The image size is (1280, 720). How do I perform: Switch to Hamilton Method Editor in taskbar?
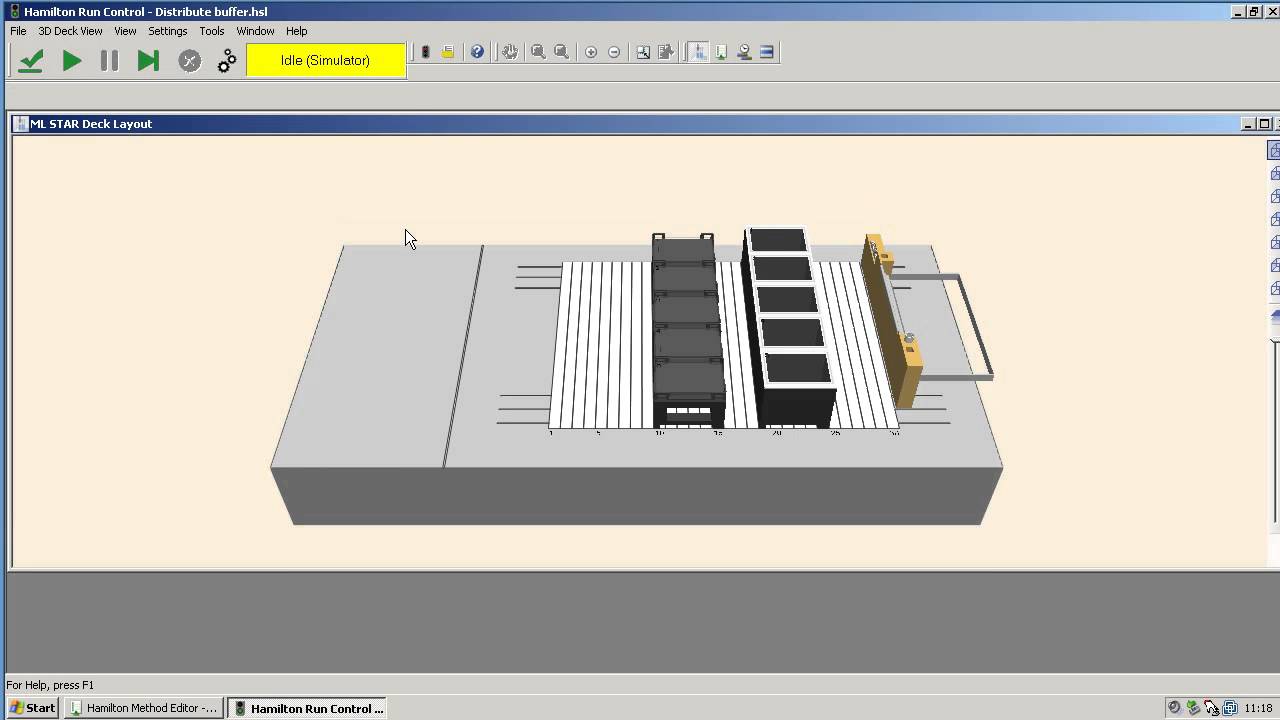(144, 708)
